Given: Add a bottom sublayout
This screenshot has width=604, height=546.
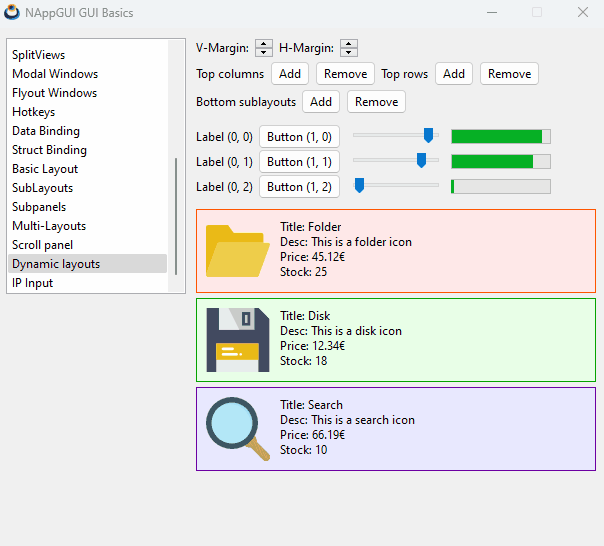Looking at the screenshot, I should point(321,102).
